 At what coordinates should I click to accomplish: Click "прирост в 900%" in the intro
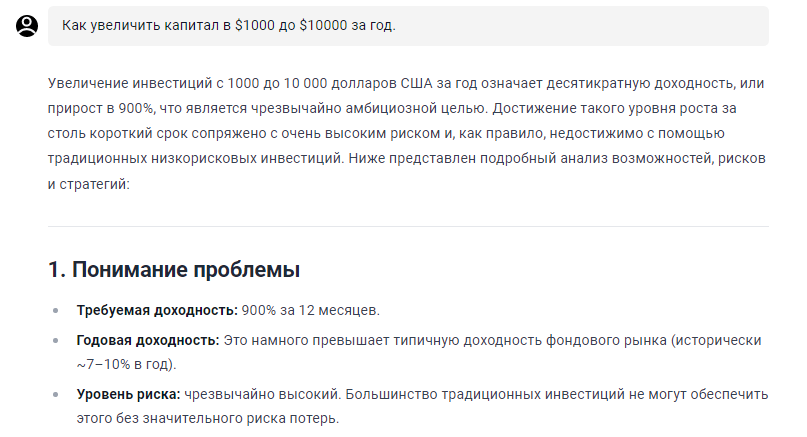pos(100,109)
